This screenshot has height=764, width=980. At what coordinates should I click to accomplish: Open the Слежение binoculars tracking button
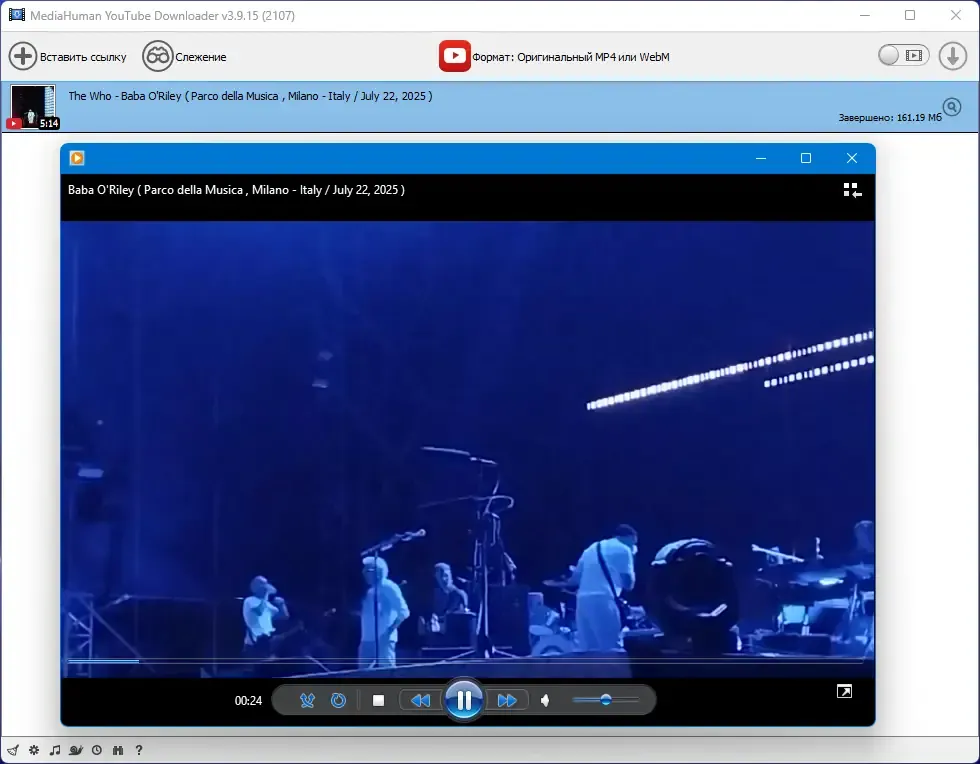[158, 56]
